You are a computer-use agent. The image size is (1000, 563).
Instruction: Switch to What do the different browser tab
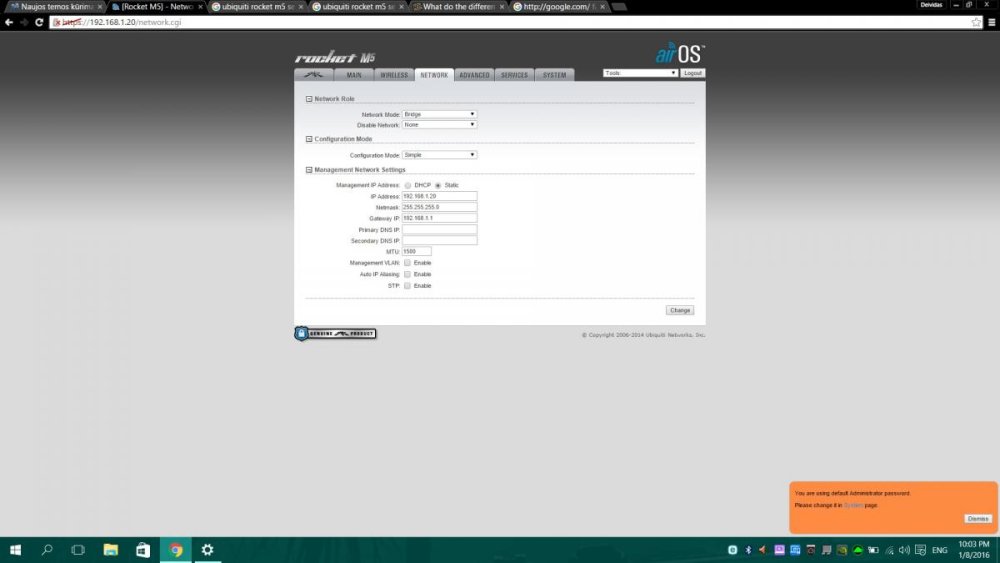tap(459, 6)
